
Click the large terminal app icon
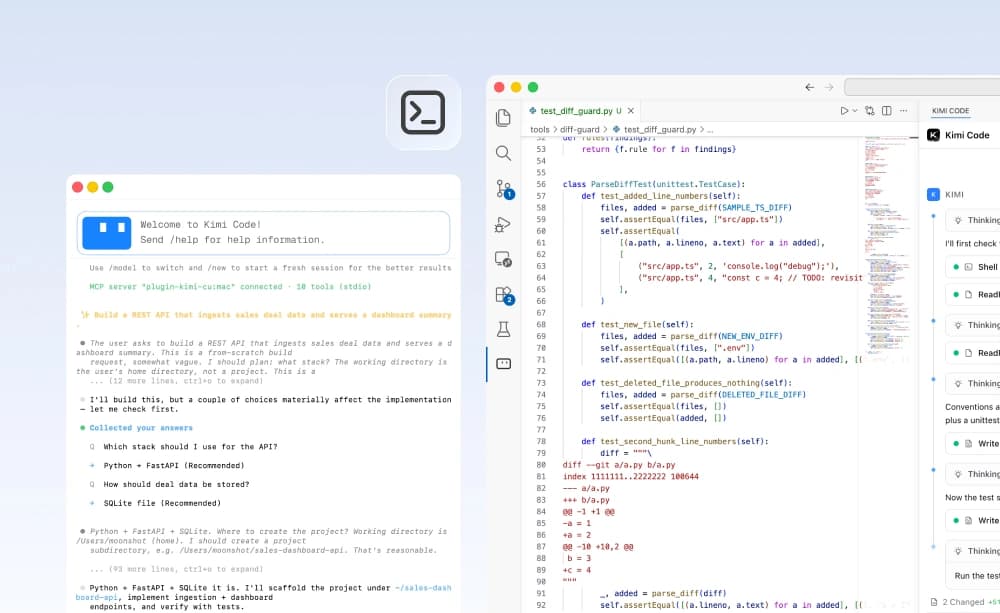tap(423, 113)
